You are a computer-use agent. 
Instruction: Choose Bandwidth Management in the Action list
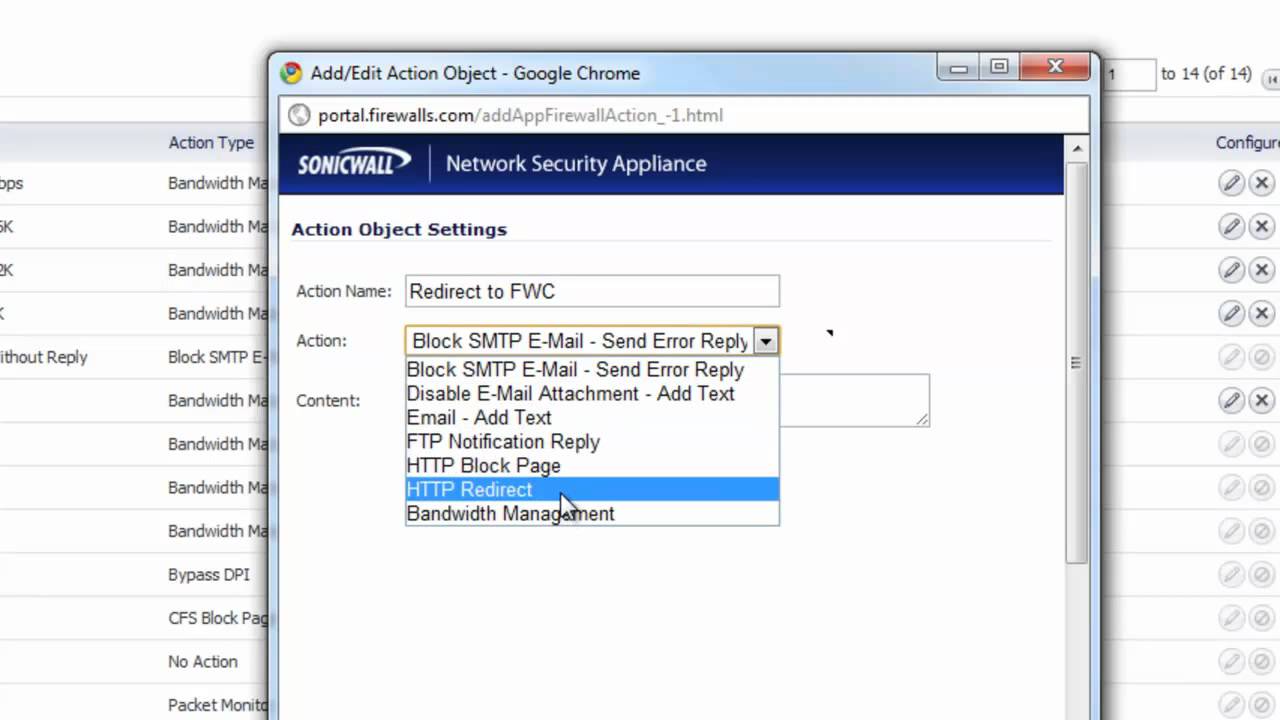tap(510, 514)
